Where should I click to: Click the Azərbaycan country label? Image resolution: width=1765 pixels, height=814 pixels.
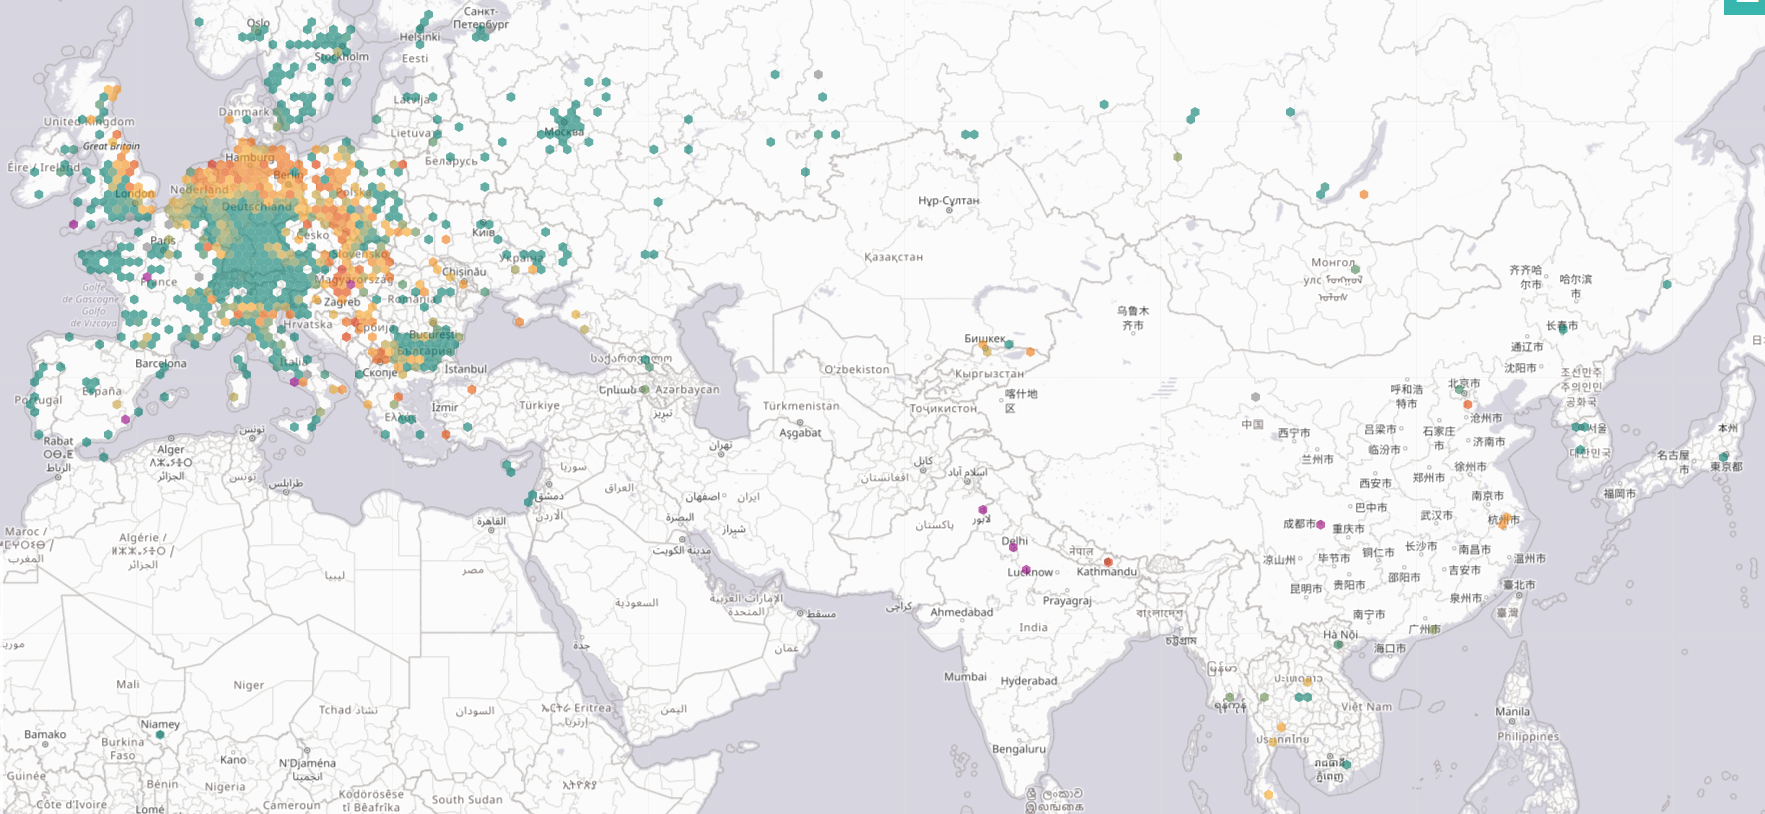point(687,390)
